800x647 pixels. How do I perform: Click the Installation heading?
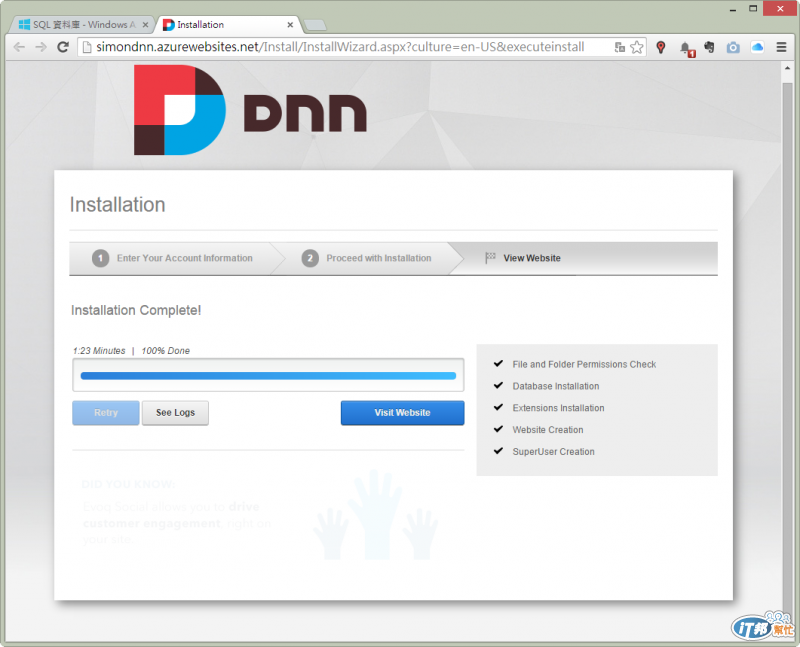117,205
